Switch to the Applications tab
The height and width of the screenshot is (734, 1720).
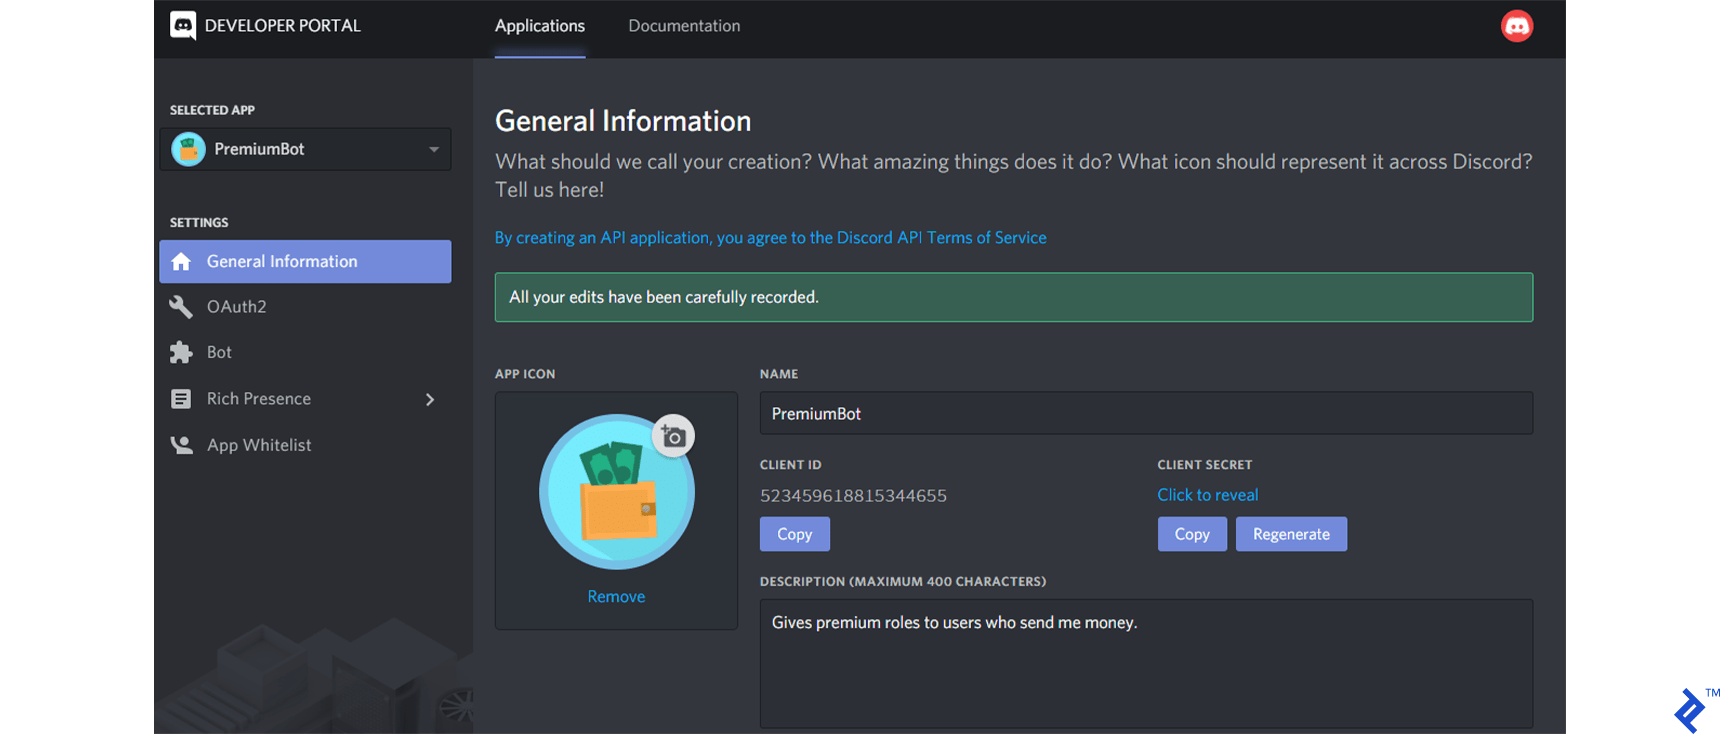point(539,26)
